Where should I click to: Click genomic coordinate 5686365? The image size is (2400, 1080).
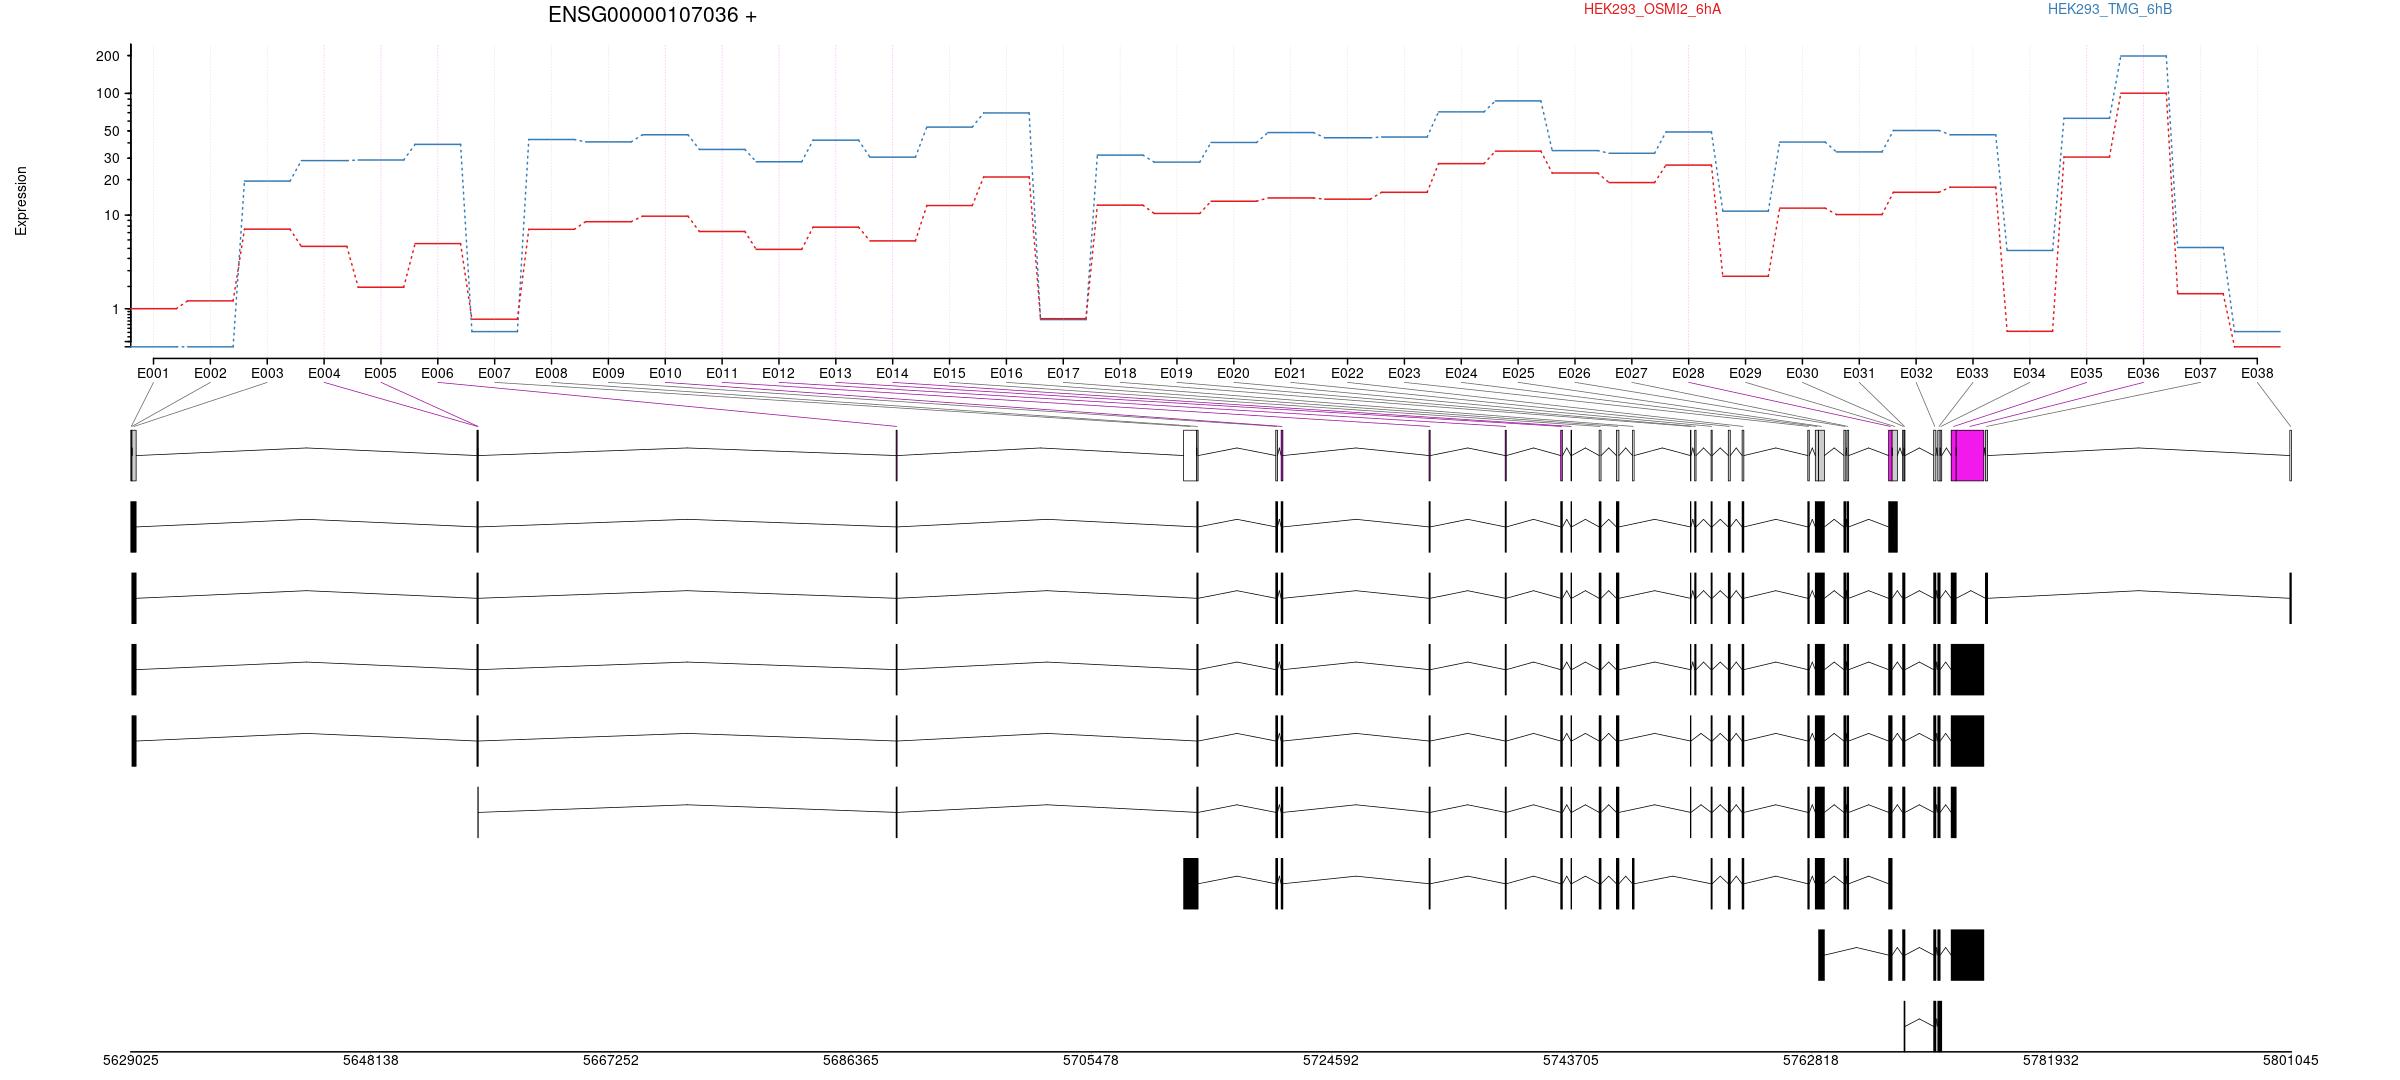coord(850,1060)
